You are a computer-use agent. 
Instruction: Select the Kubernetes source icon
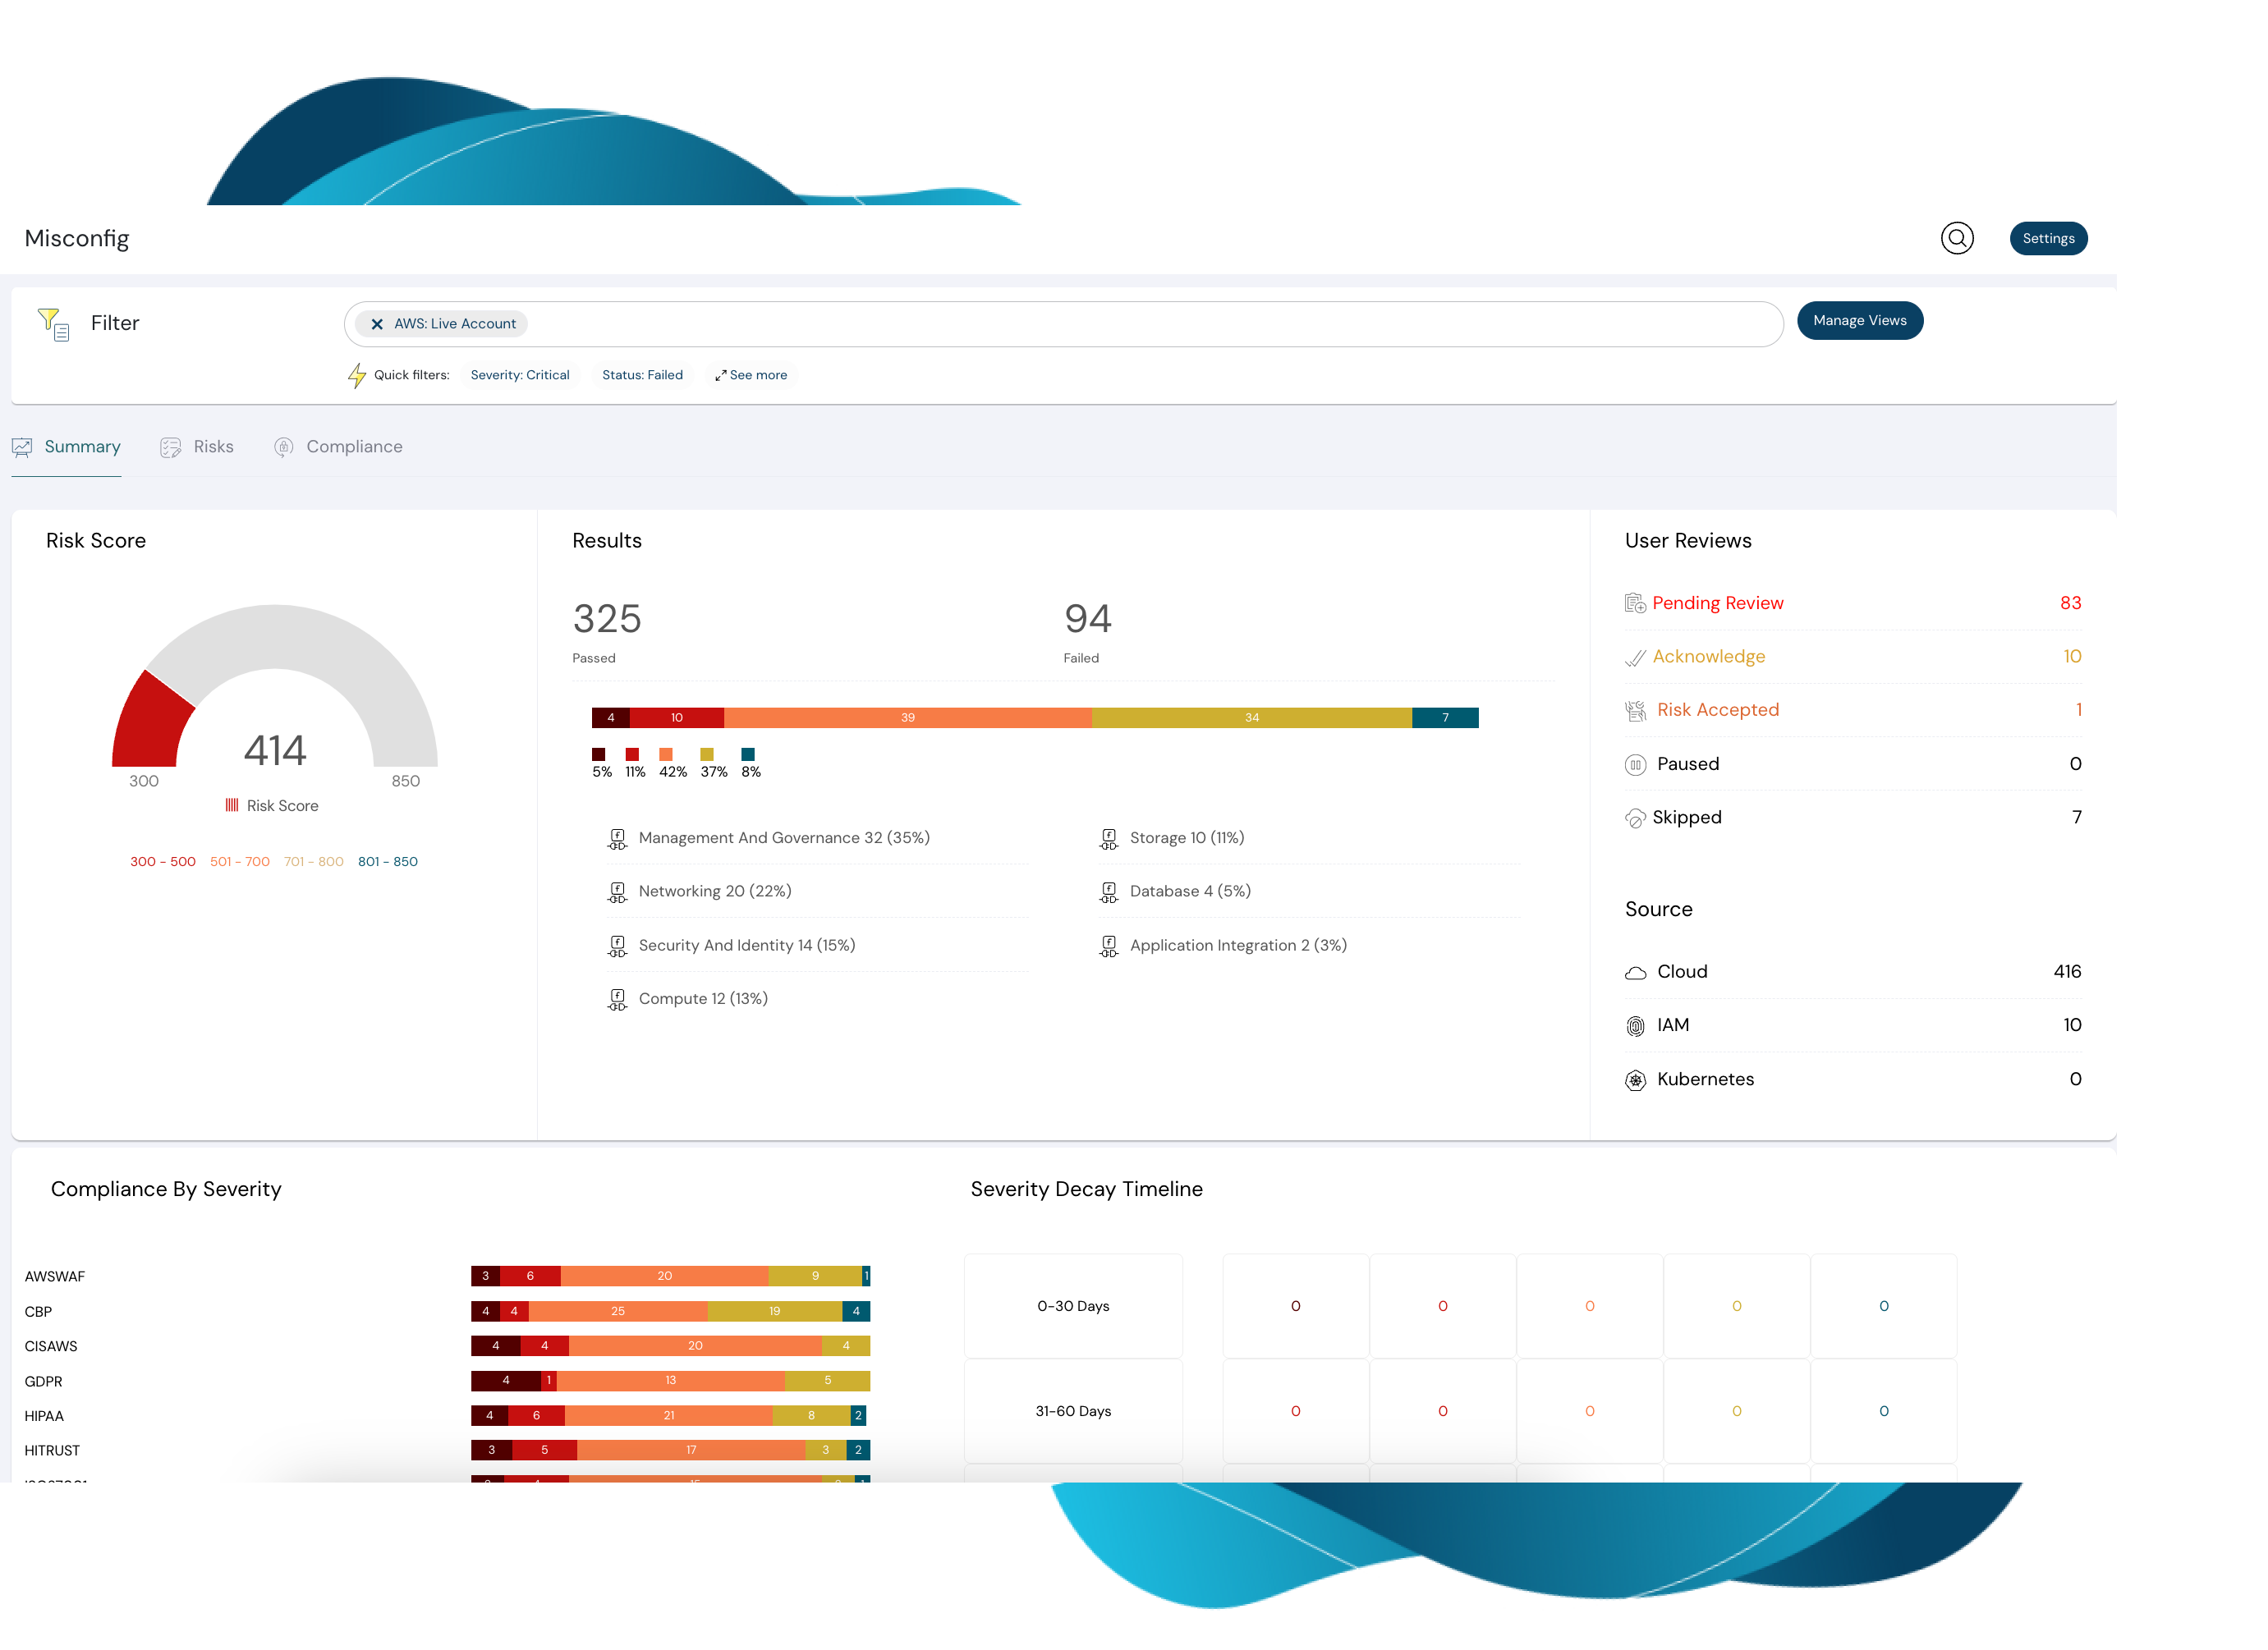pyautogui.click(x=1636, y=1079)
